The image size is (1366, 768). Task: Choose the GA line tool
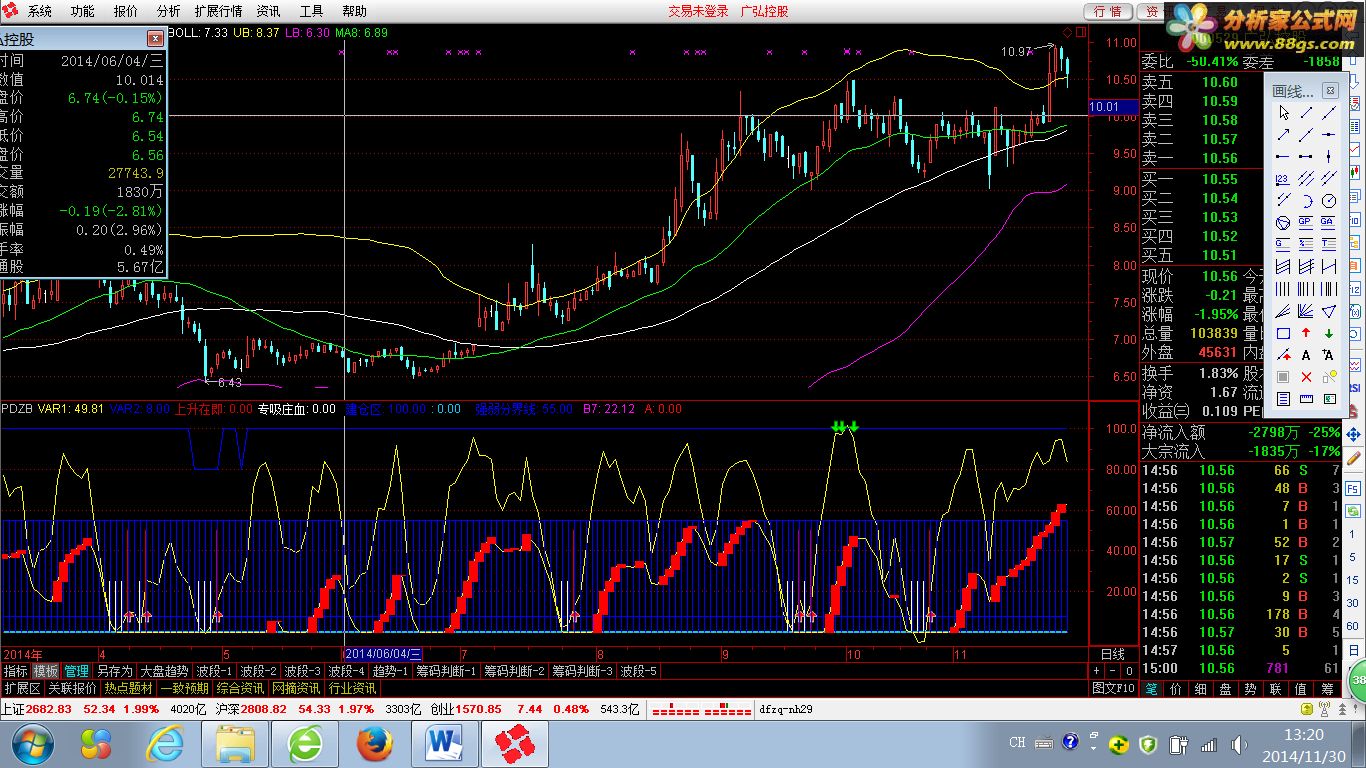click(1329, 222)
